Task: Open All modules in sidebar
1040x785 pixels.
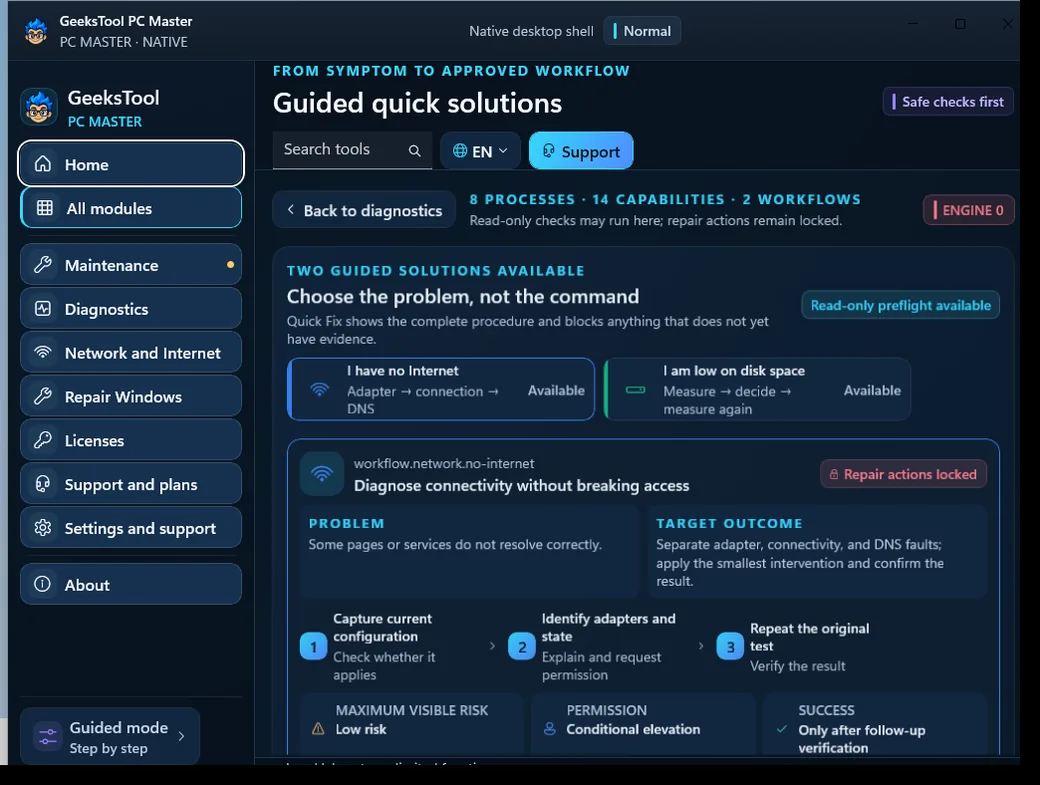Action: [131, 208]
